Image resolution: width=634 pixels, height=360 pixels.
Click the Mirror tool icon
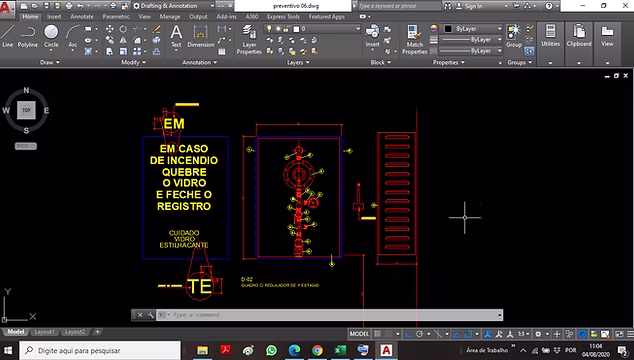[x=123, y=40]
